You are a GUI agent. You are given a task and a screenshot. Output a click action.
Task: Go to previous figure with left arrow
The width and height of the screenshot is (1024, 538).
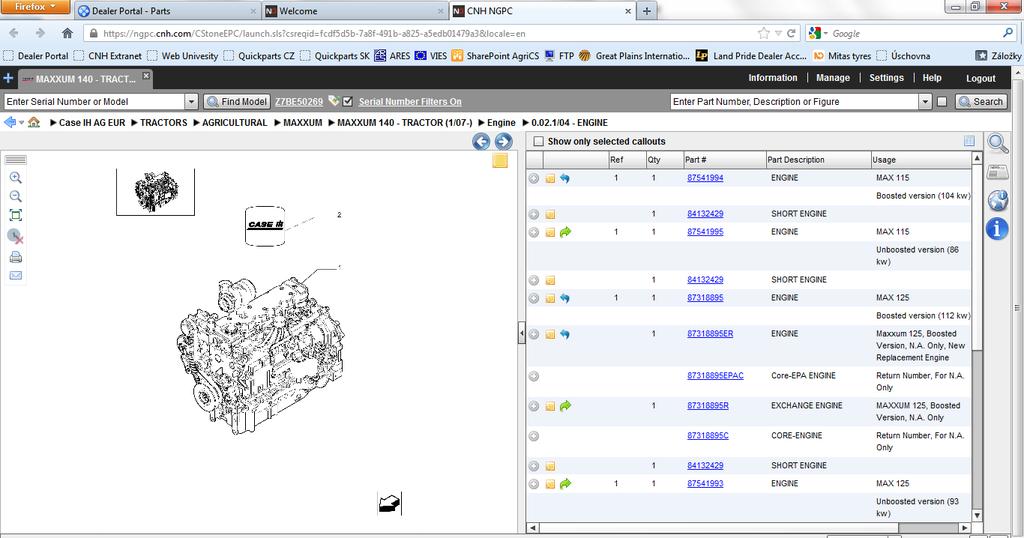click(x=481, y=142)
